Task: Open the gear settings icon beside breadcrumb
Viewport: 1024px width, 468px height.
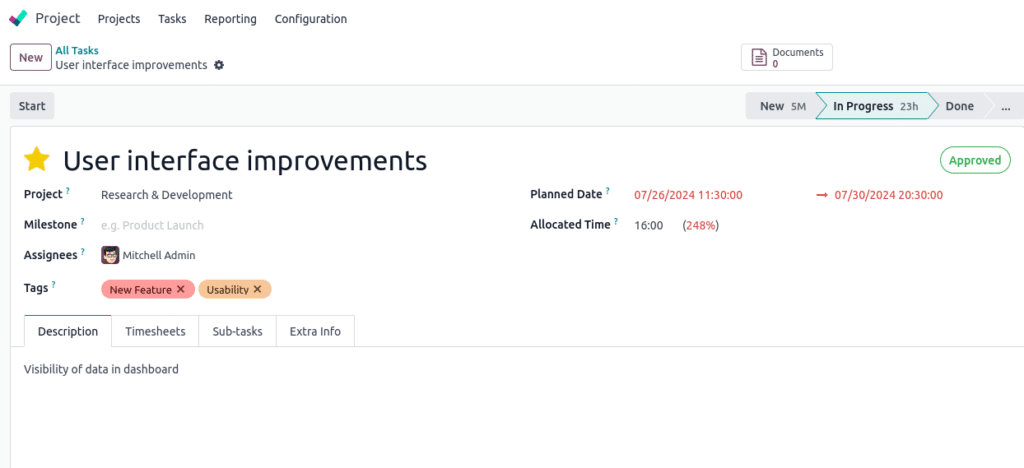Action: 219,65
